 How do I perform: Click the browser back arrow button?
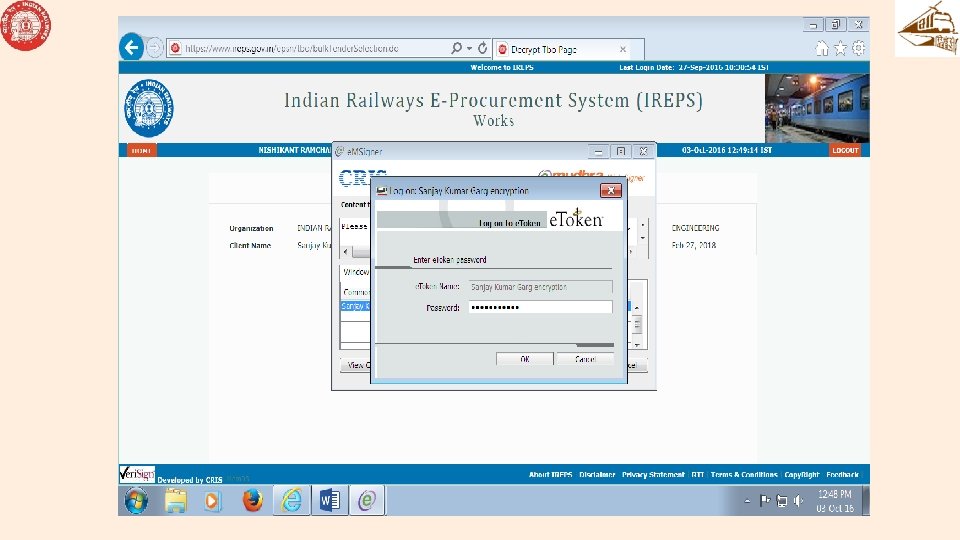click(x=131, y=47)
